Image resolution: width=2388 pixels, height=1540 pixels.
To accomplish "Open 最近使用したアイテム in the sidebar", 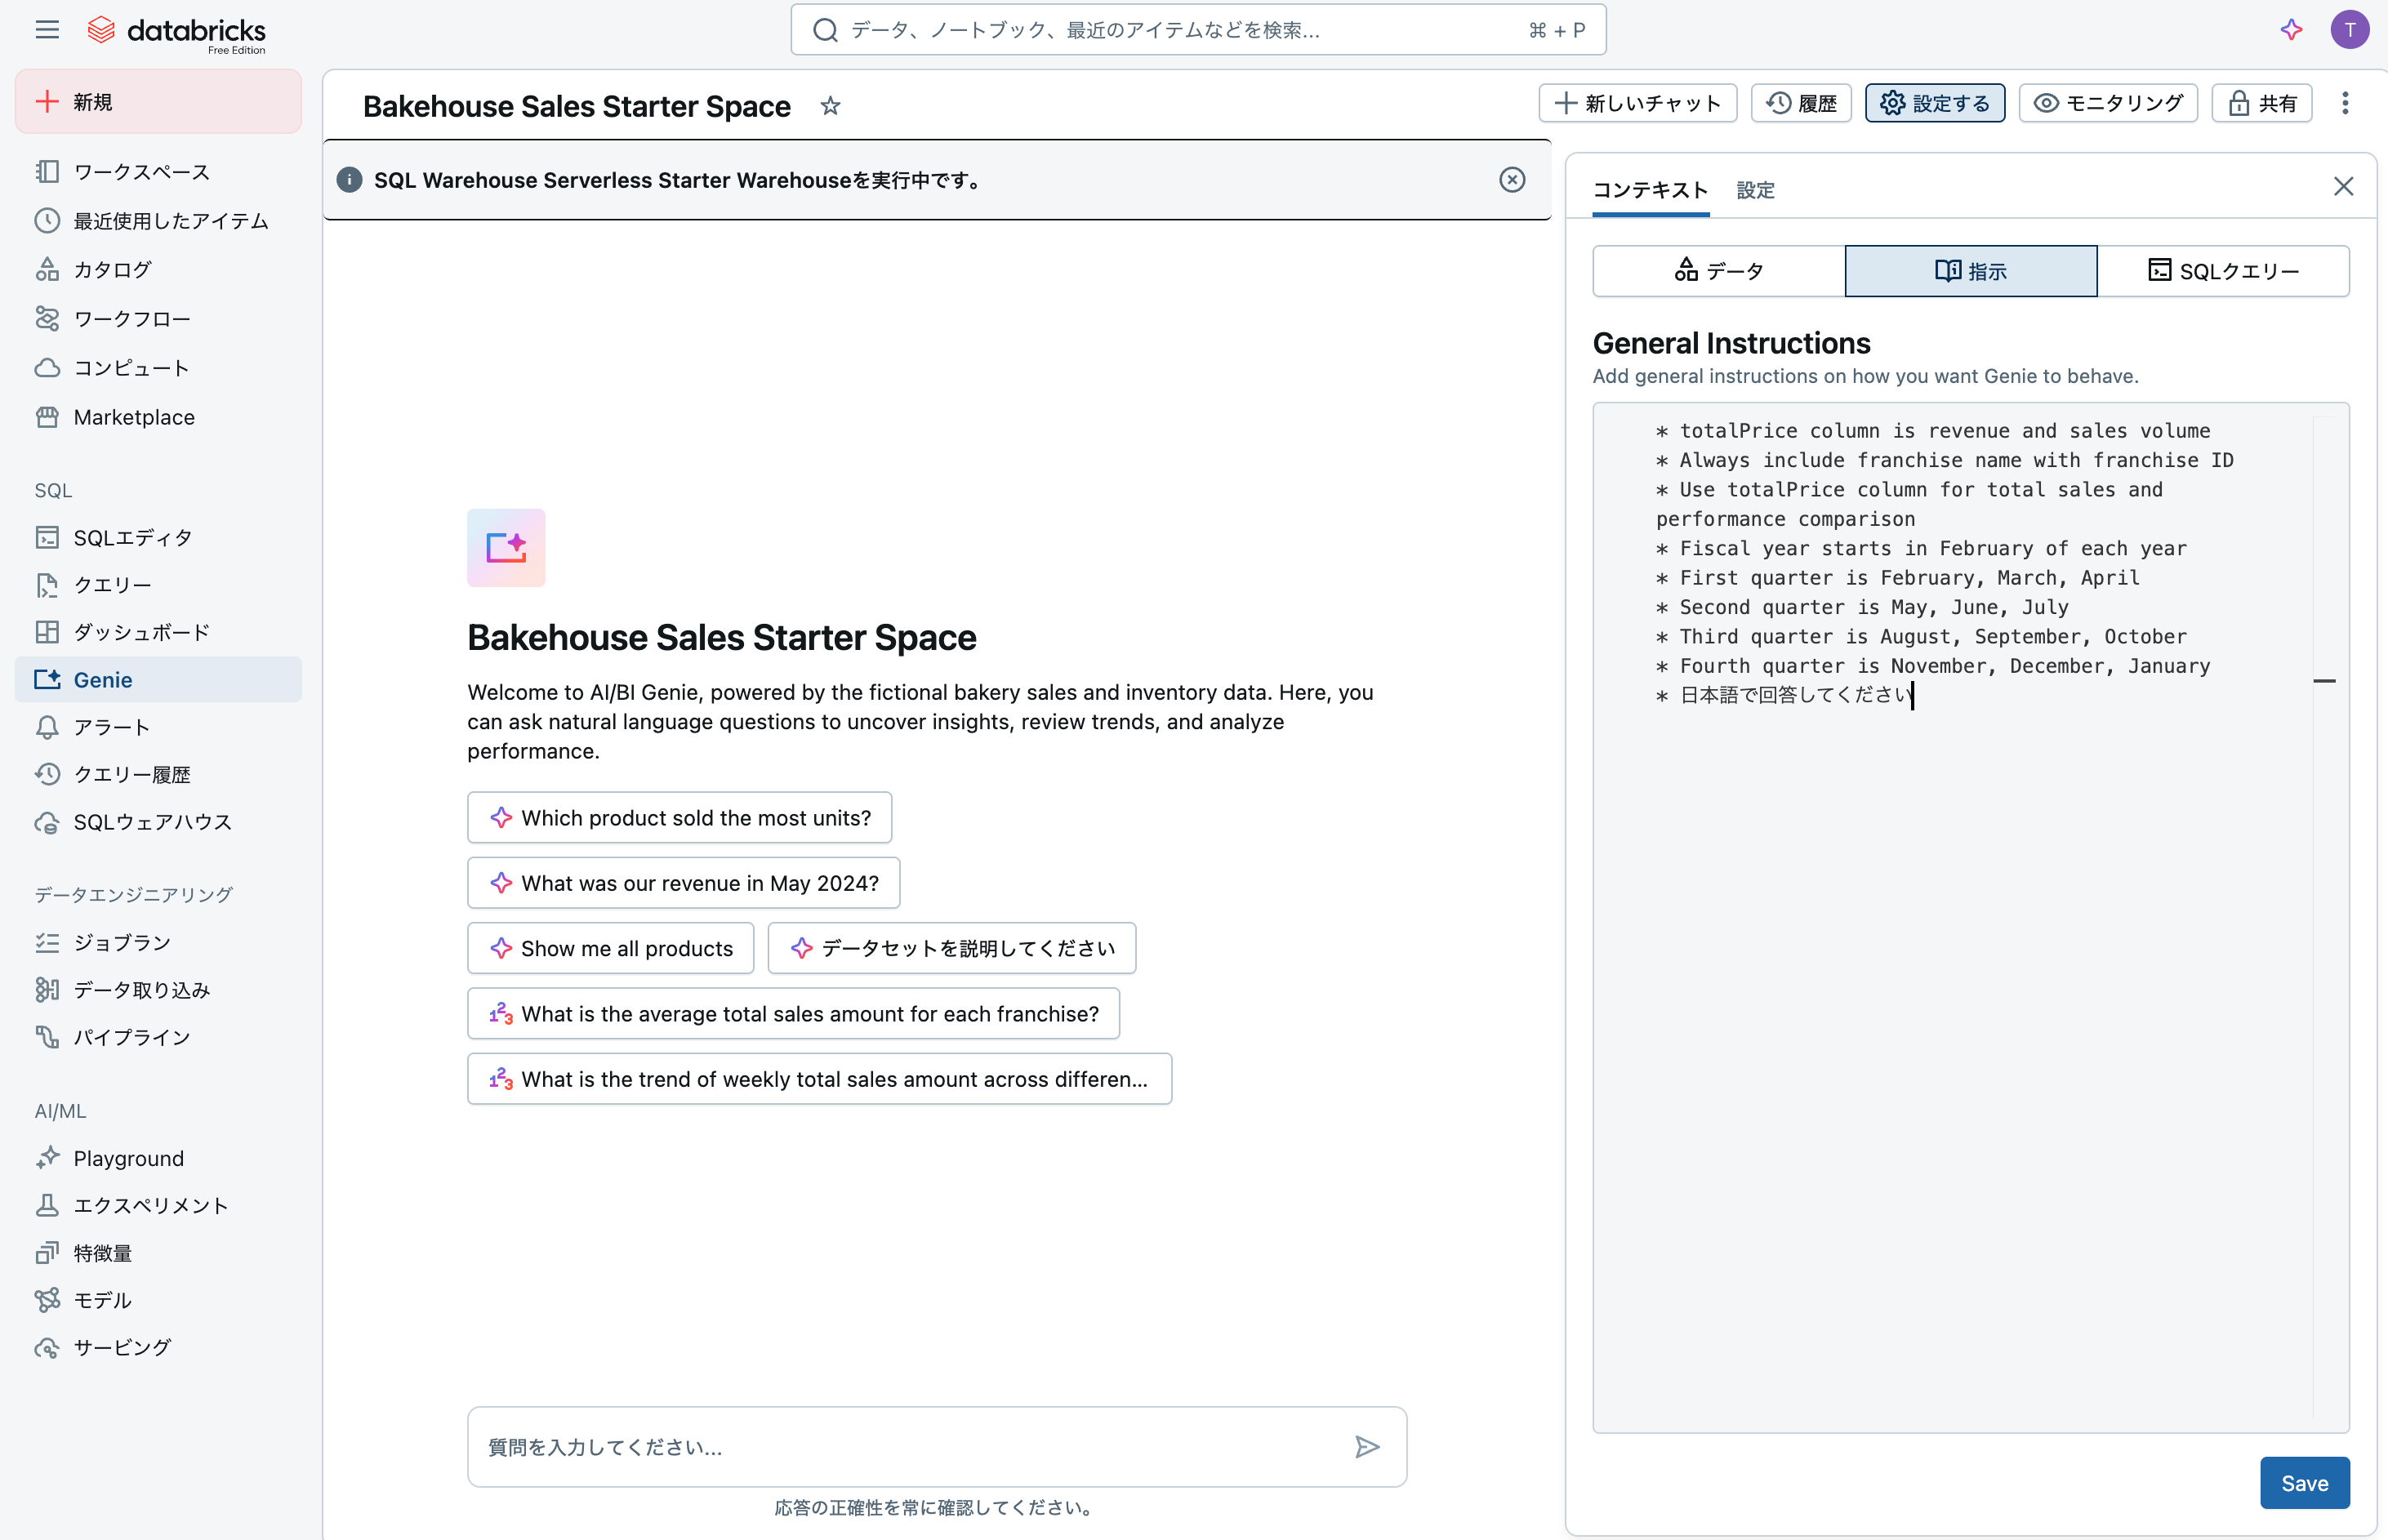I will point(158,221).
